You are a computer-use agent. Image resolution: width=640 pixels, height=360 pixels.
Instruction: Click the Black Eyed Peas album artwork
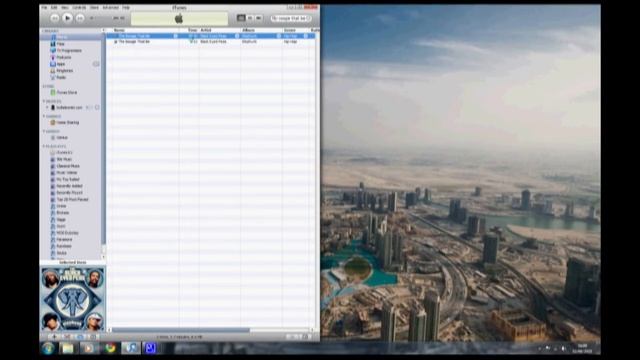pyautogui.click(x=73, y=299)
